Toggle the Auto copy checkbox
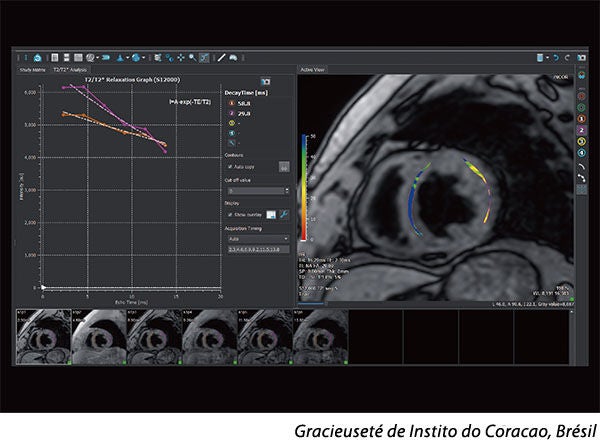The width and height of the screenshot is (600, 443). [x=230, y=167]
